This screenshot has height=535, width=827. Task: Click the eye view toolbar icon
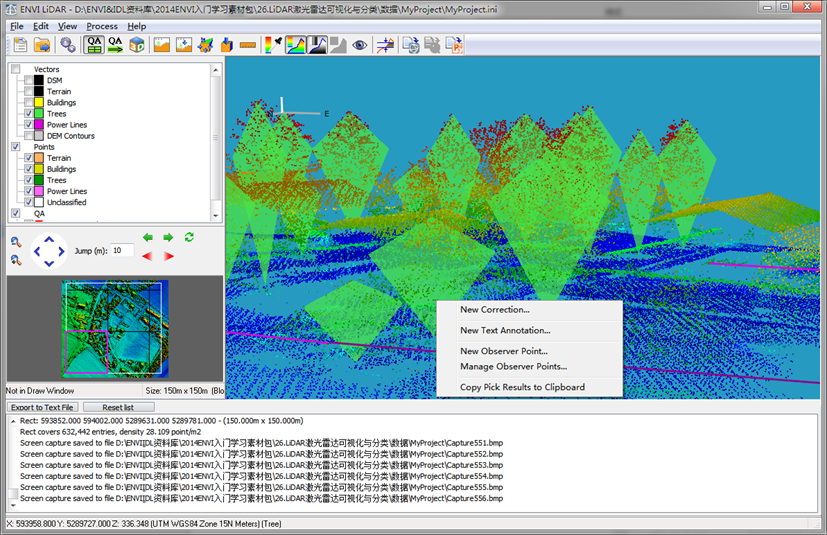360,45
